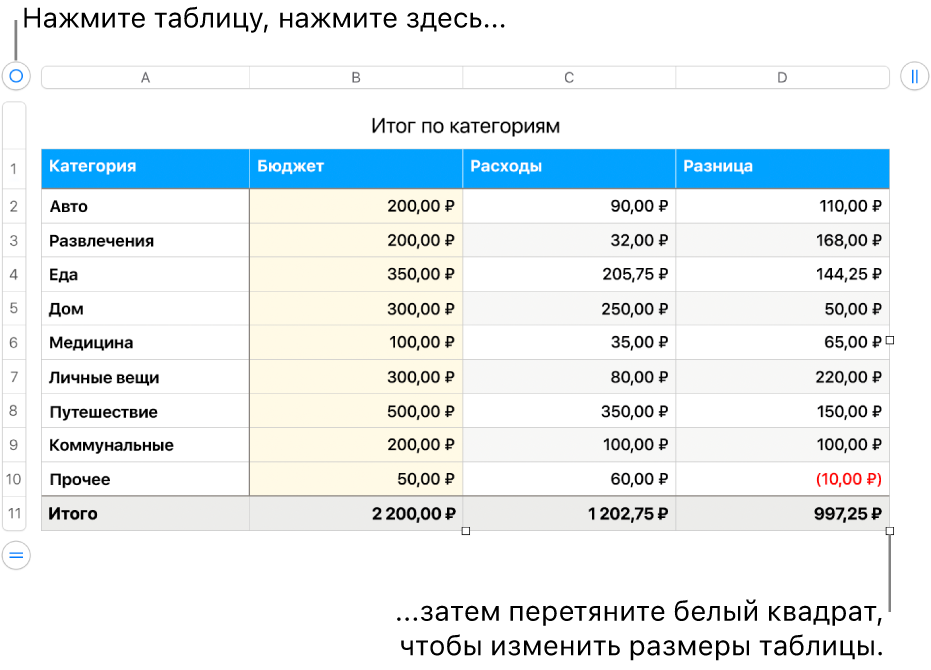Select row 11 header
This screenshot has height=670, width=931.
(x=14, y=513)
